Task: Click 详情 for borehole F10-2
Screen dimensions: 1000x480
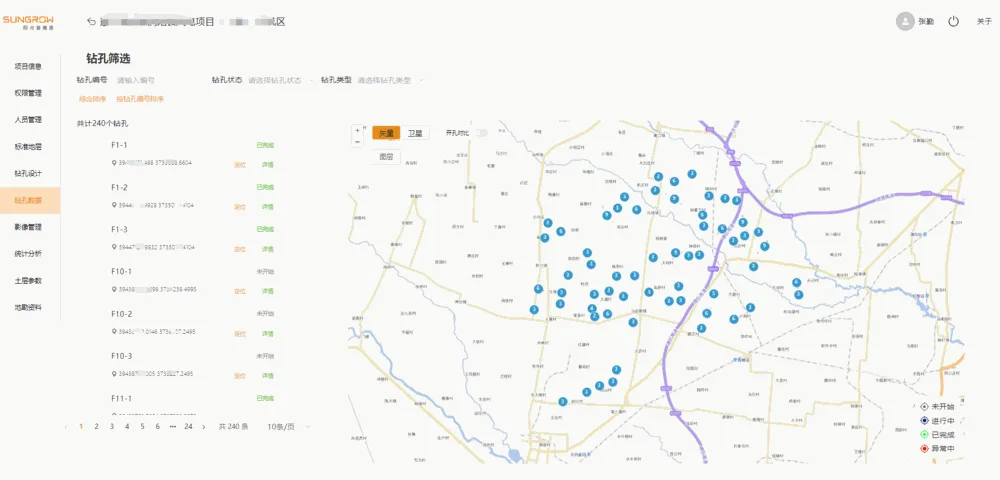Action: (267, 334)
